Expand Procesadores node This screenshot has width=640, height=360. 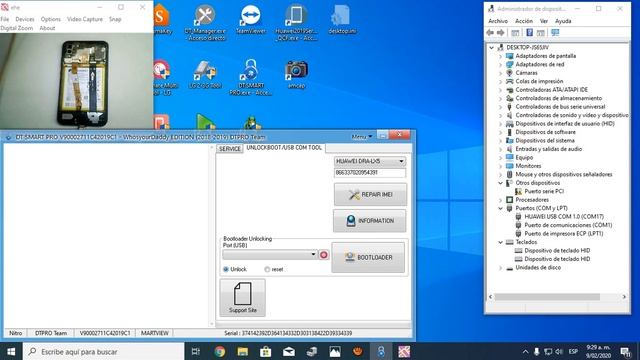(x=500, y=200)
